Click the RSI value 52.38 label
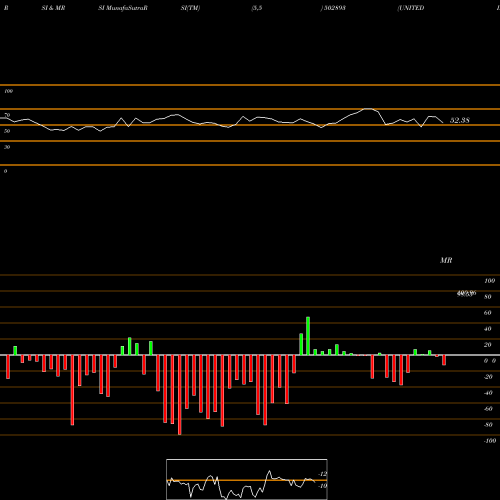The width and height of the screenshot is (500, 500). pyautogui.click(x=460, y=120)
